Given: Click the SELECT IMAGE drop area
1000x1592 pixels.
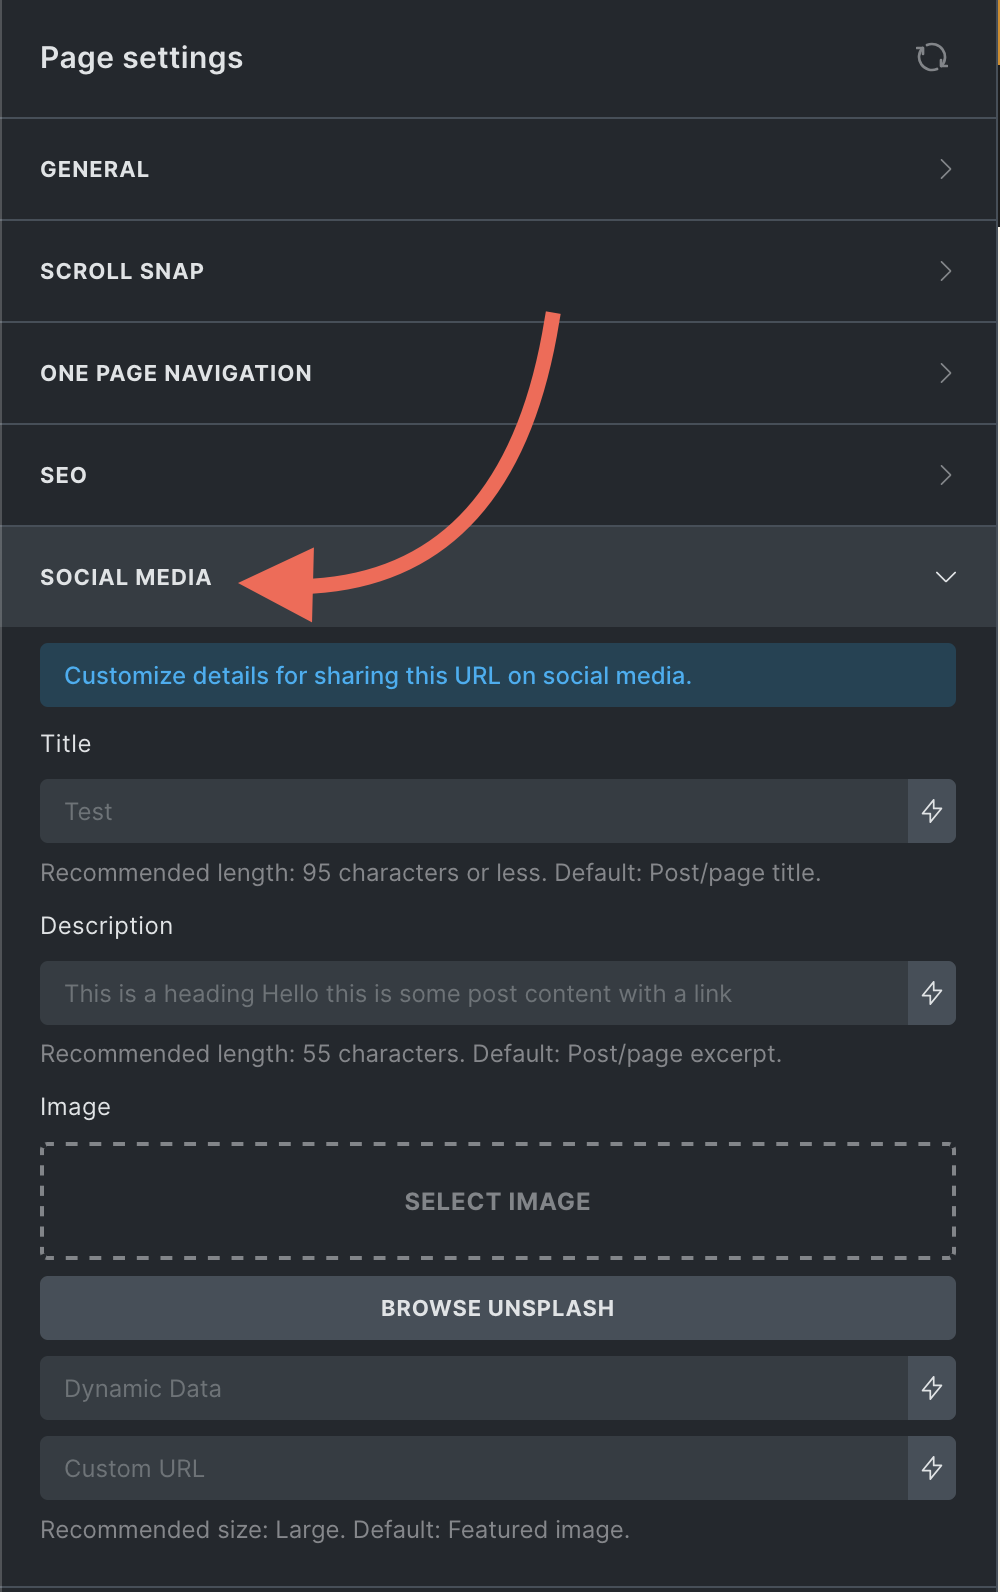Looking at the screenshot, I should (x=498, y=1201).
